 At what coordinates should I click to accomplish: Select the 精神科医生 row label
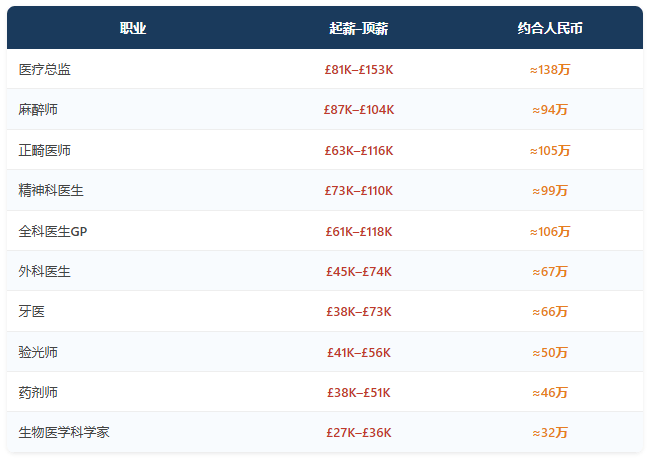[x=51, y=191]
